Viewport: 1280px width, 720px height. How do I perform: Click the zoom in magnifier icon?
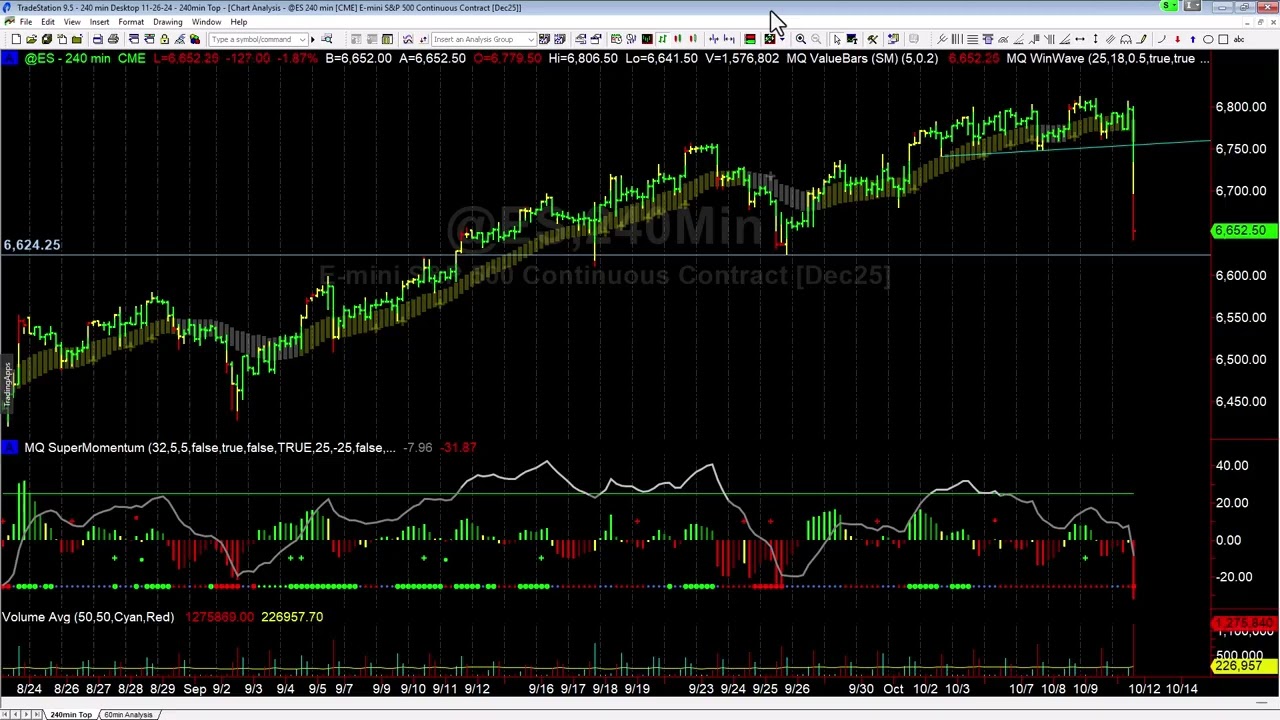point(800,39)
